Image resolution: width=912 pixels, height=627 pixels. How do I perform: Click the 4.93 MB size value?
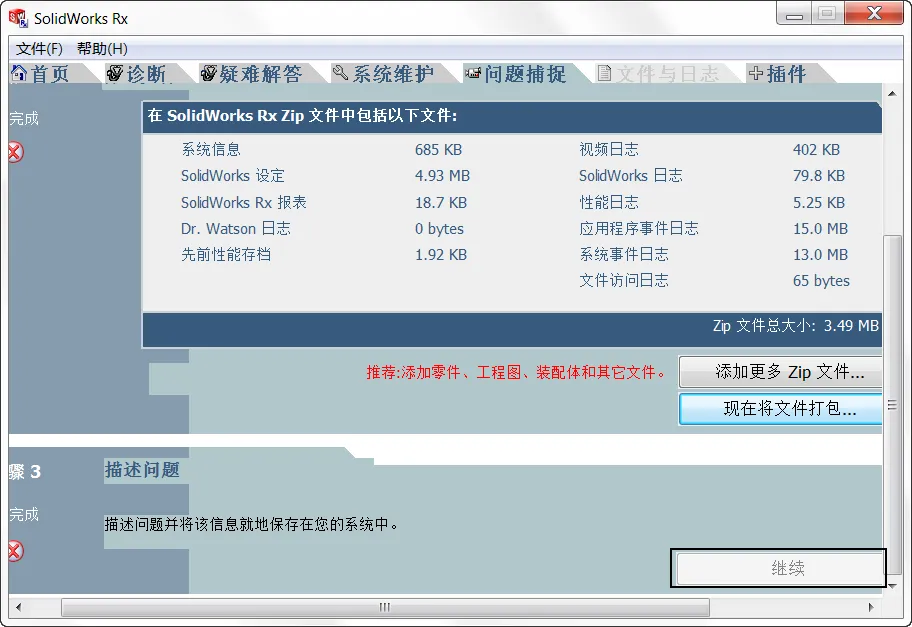[x=443, y=176]
